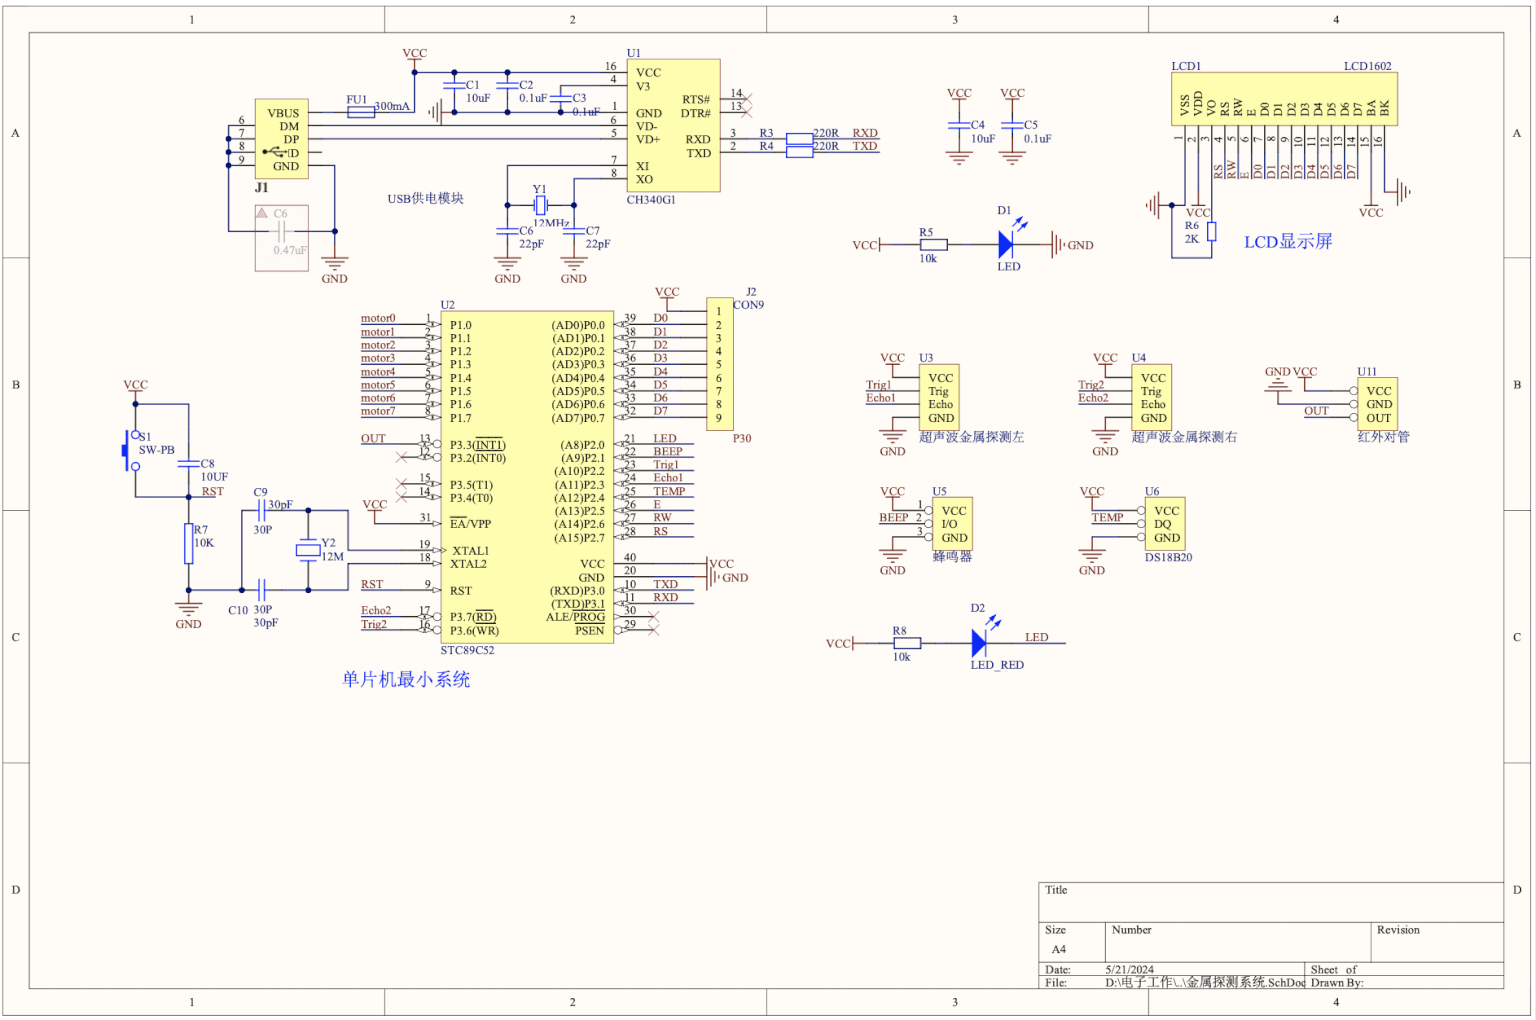Select resistor R5 10k symbol

tap(933, 244)
